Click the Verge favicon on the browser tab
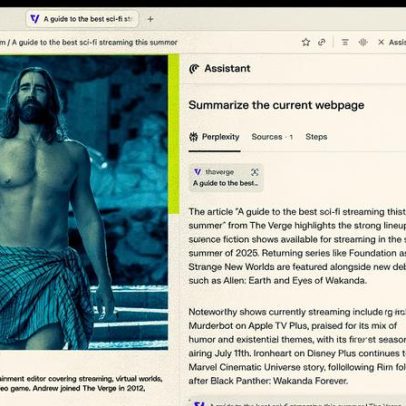Viewport: 406px width, 406px height. pyautogui.click(x=35, y=19)
